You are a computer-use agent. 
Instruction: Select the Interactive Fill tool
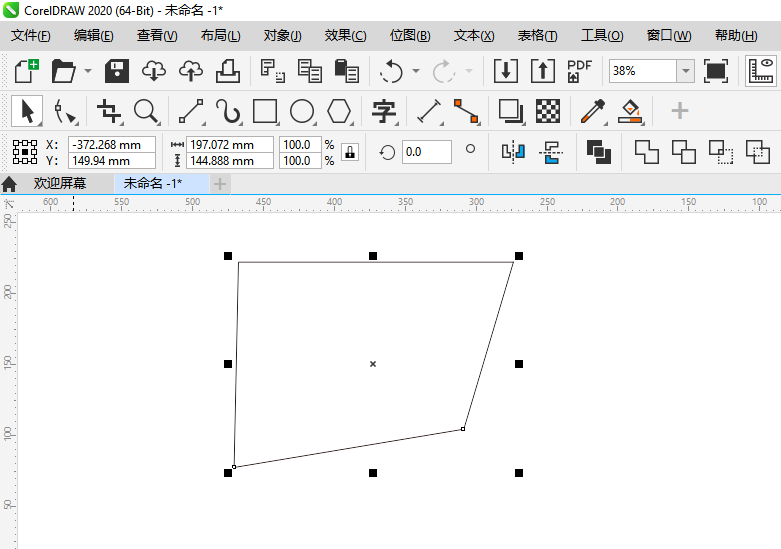pyautogui.click(x=629, y=110)
